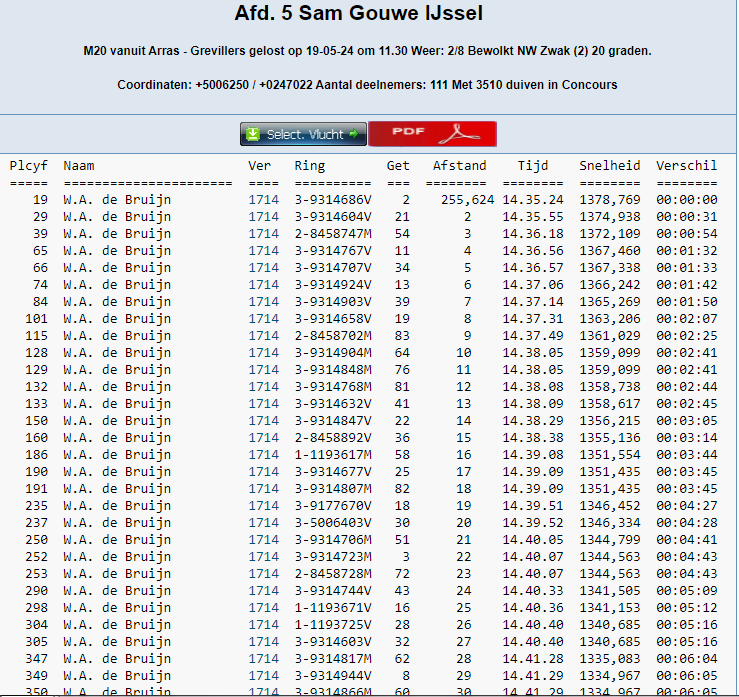Click the 1714 link beside ring 3-9314707V

(263, 267)
